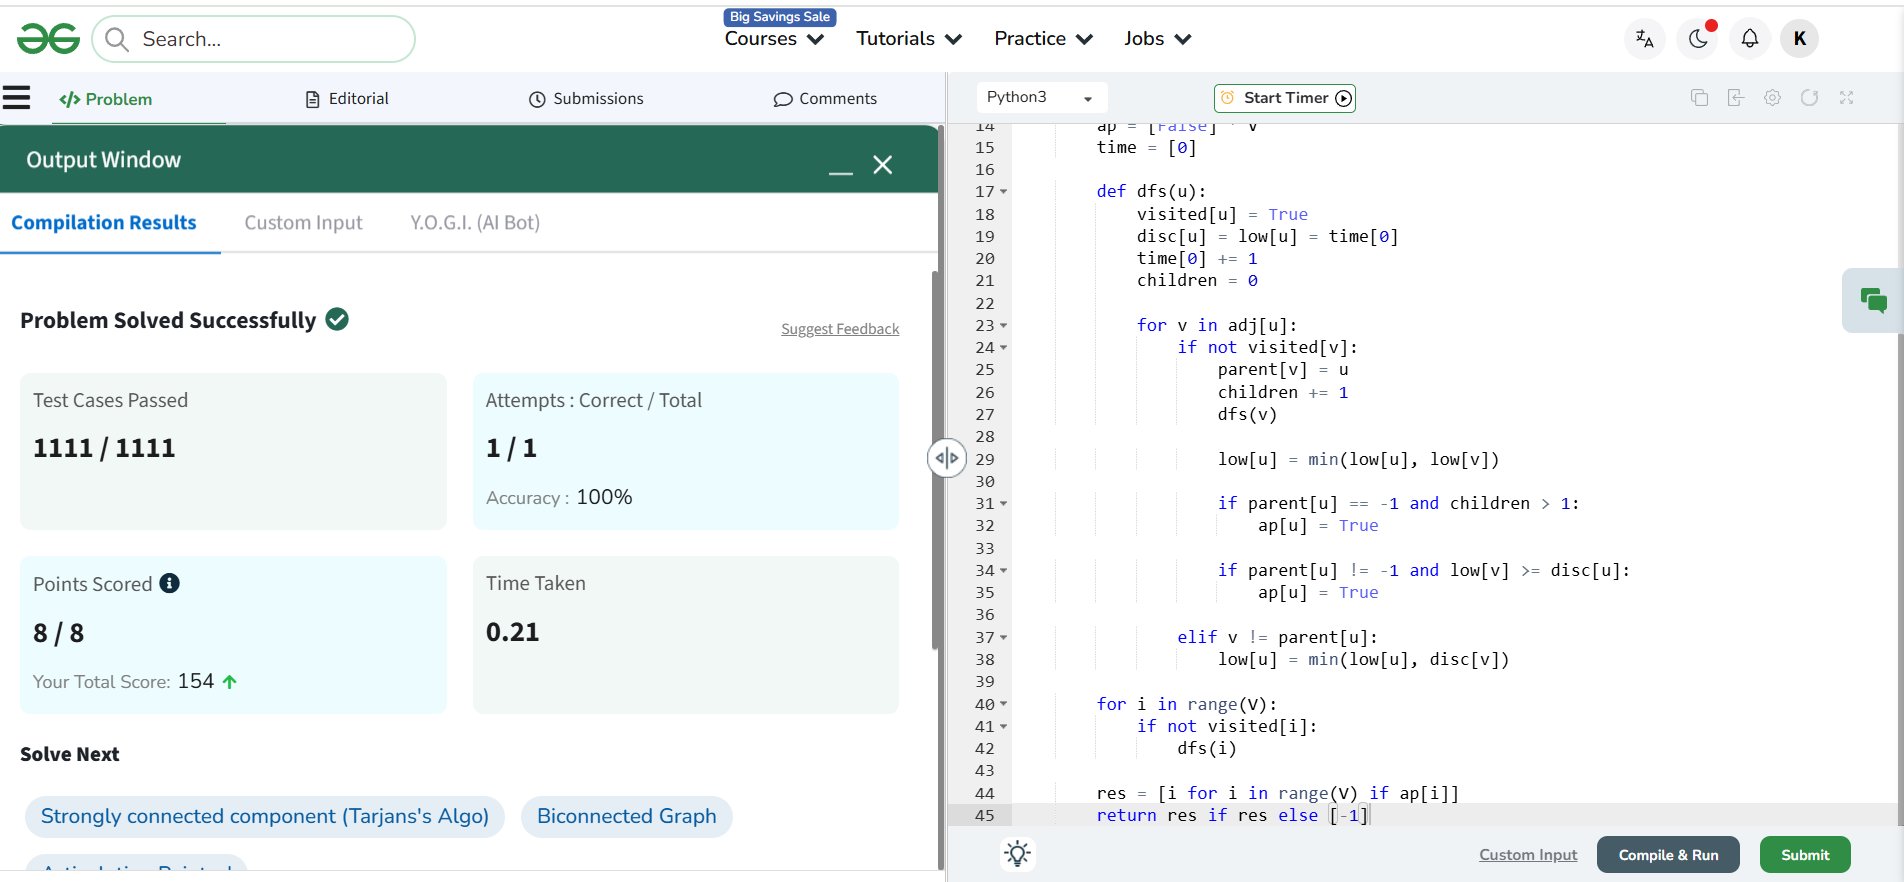This screenshot has height=882, width=1904.
Task: Collapse code fold at line 17
Action: (x=1003, y=192)
